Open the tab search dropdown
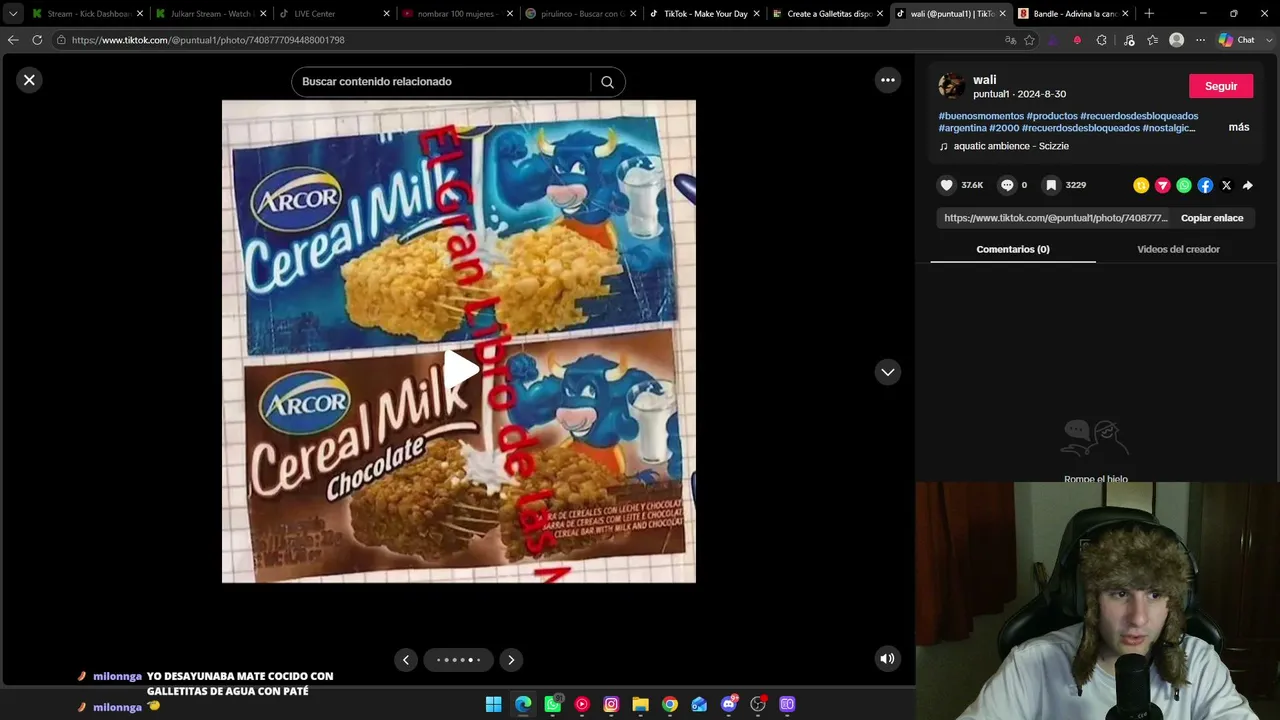This screenshot has width=1280, height=720. point(13,14)
